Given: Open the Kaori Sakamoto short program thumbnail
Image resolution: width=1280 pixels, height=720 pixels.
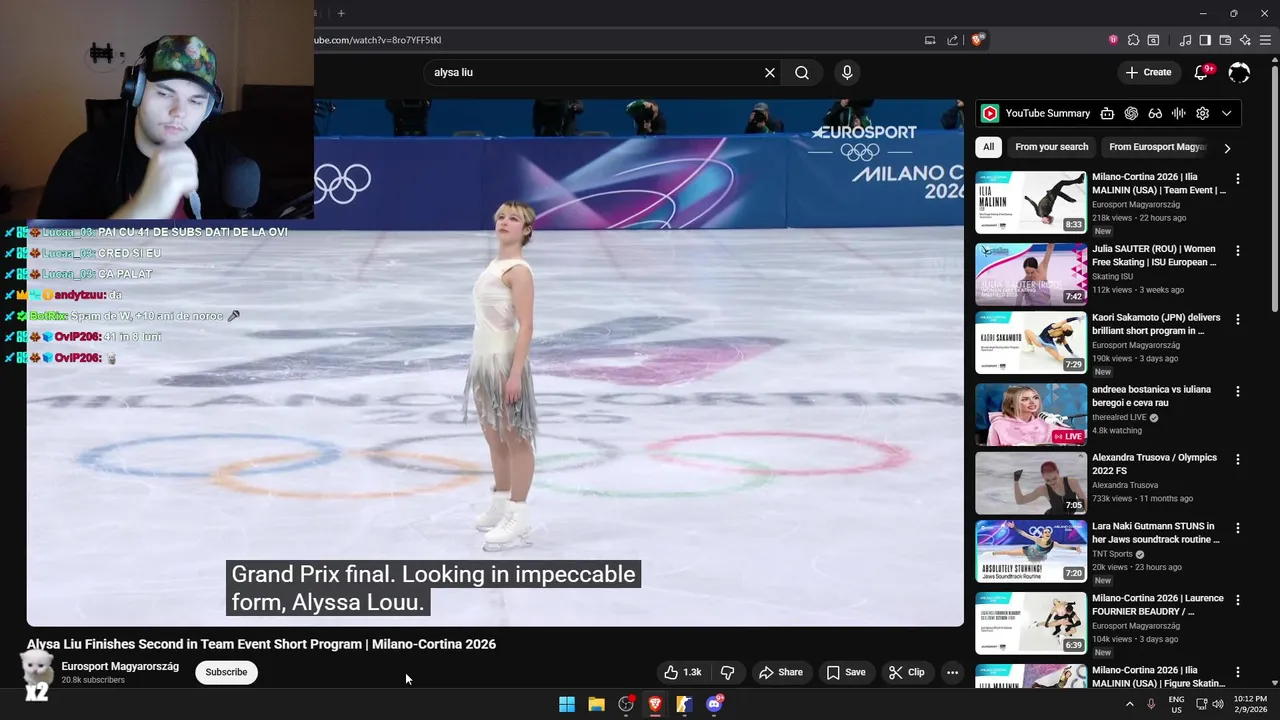Looking at the screenshot, I should coord(1031,342).
